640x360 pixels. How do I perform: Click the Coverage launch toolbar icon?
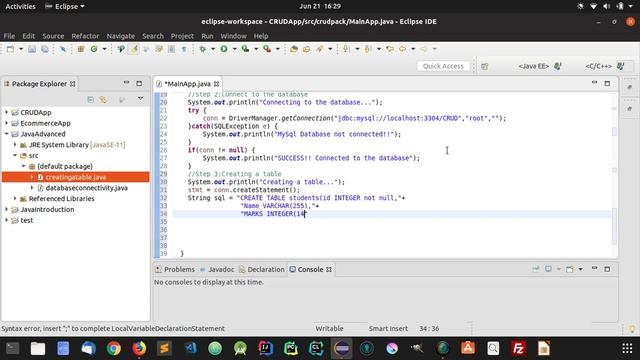[245, 49]
